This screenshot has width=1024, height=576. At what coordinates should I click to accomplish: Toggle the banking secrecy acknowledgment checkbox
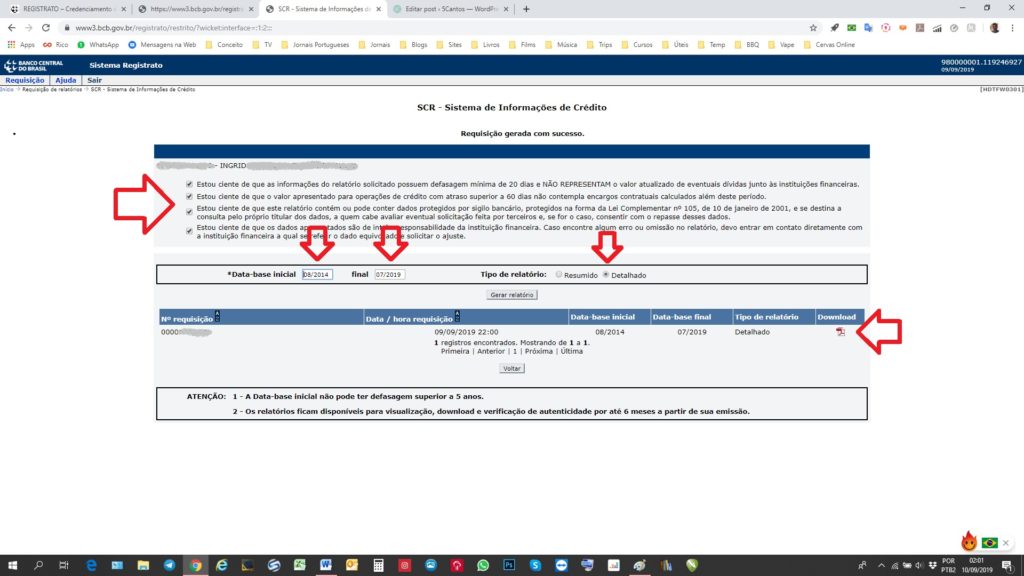coord(189,212)
